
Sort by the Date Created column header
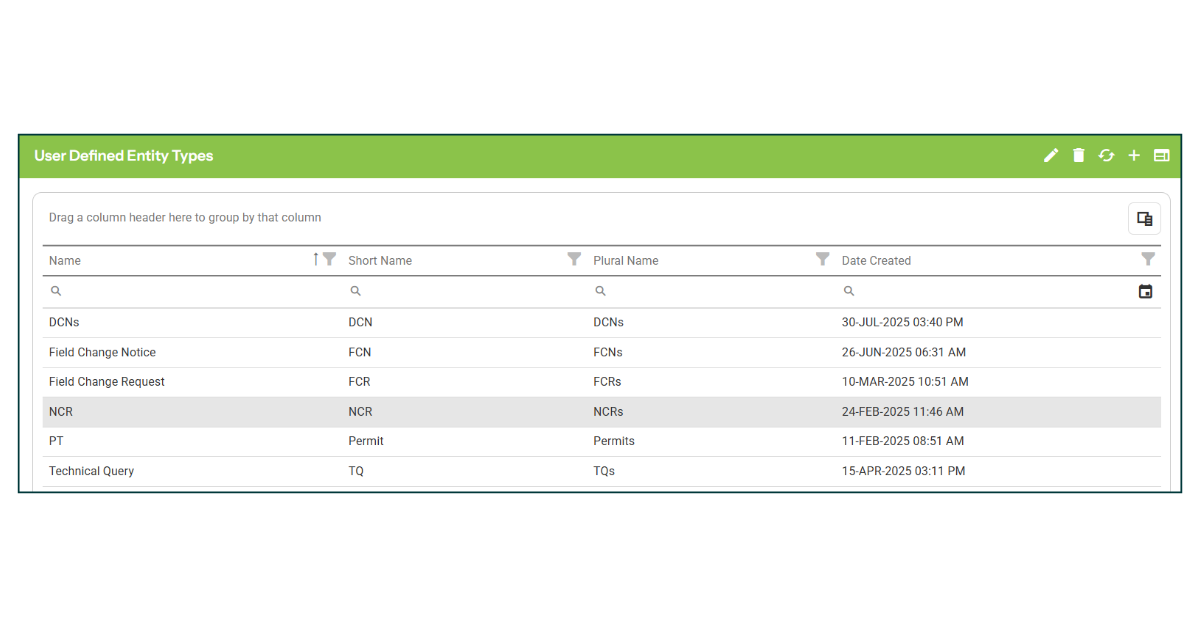click(876, 261)
